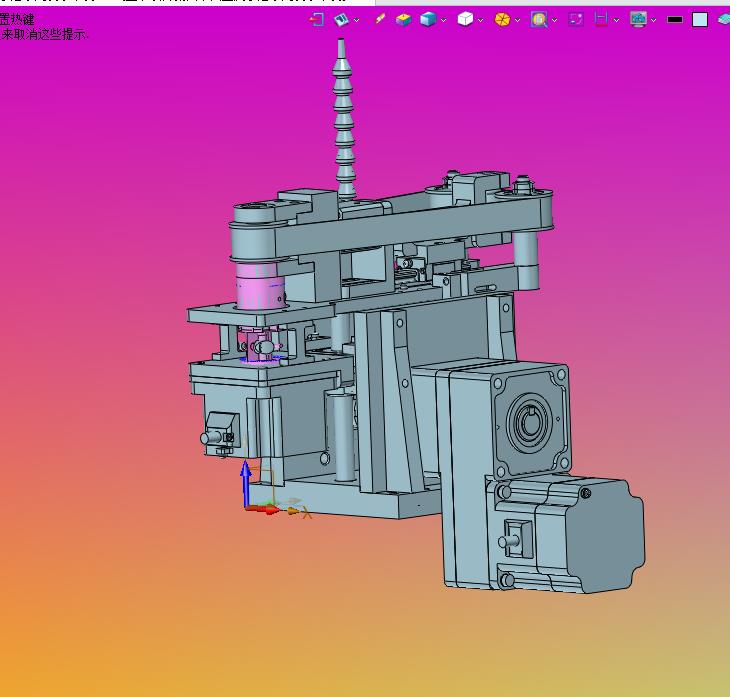
Task: Expand the monitor icon dropdown arrow
Action: tap(653, 20)
